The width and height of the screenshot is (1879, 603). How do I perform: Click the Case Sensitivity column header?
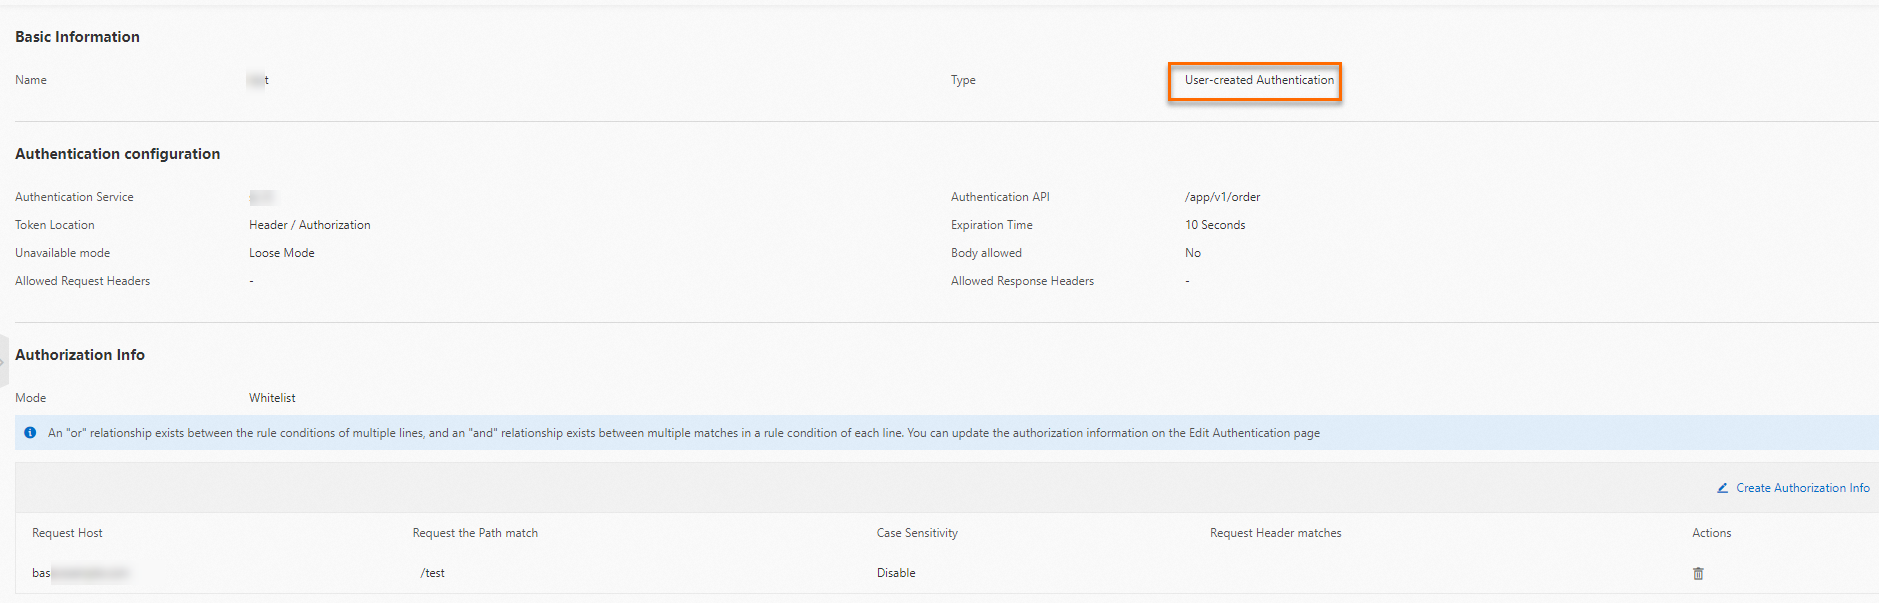[917, 533]
